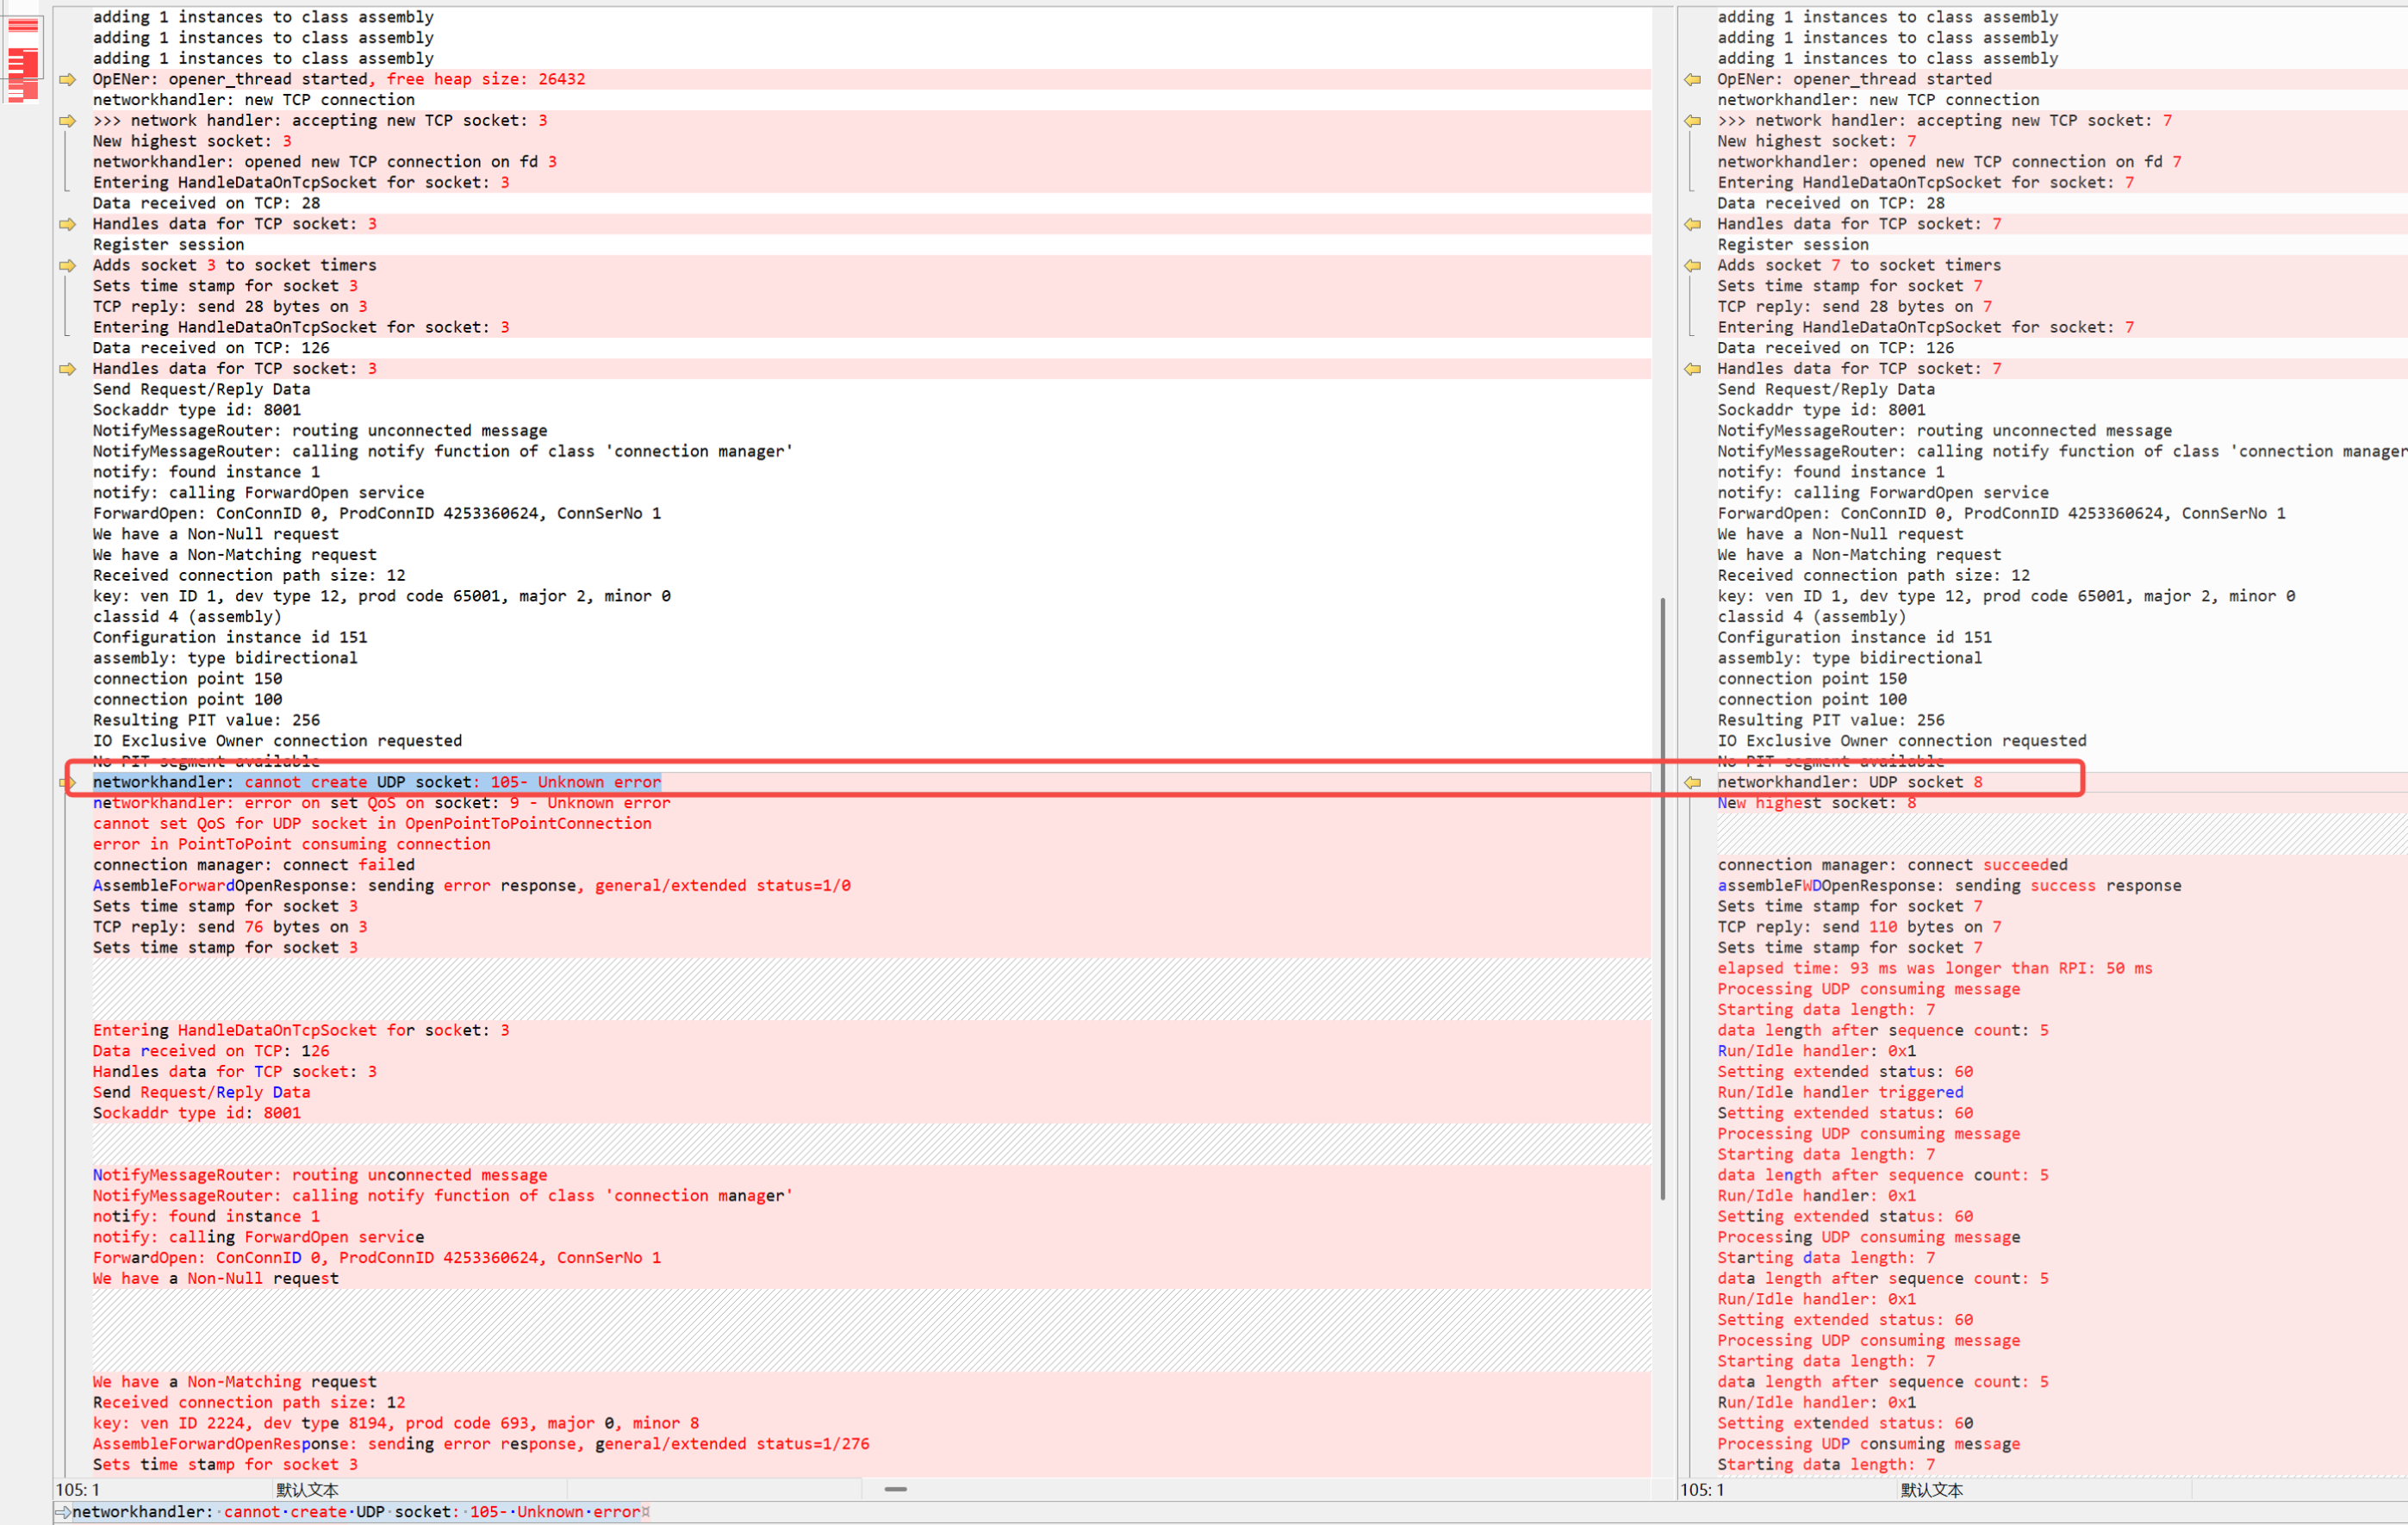Click copy-right arrow beside 'Adds socket 3 to socket timers'
This screenshot has height=1525, width=2408.
coord(67,265)
